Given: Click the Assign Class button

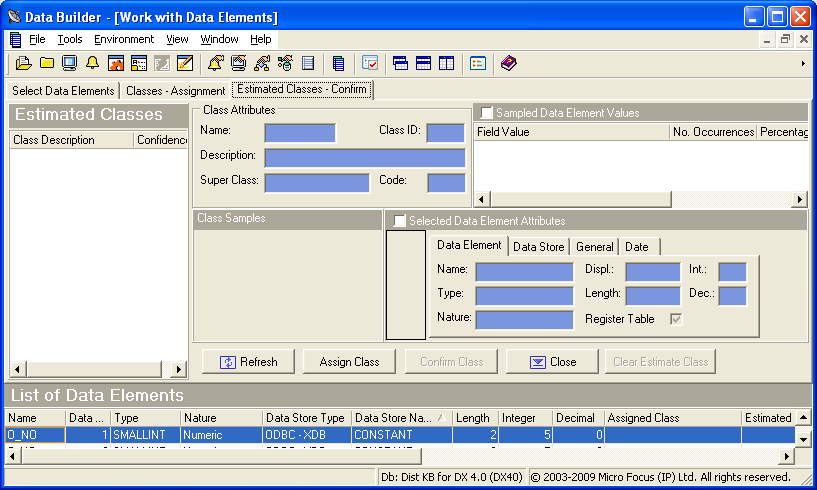Looking at the screenshot, I should click(349, 362).
